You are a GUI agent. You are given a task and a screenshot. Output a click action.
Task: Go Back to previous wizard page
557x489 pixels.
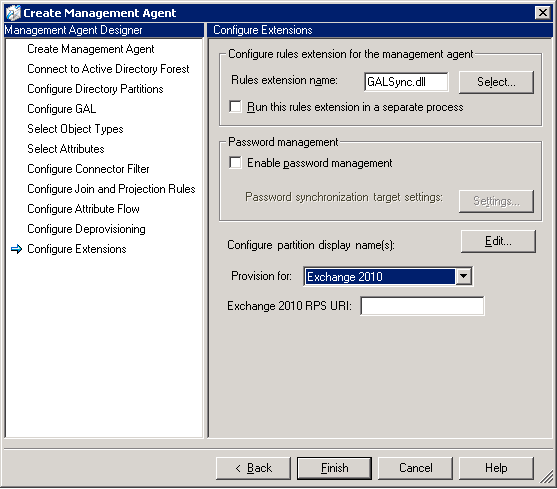point(253,468)
